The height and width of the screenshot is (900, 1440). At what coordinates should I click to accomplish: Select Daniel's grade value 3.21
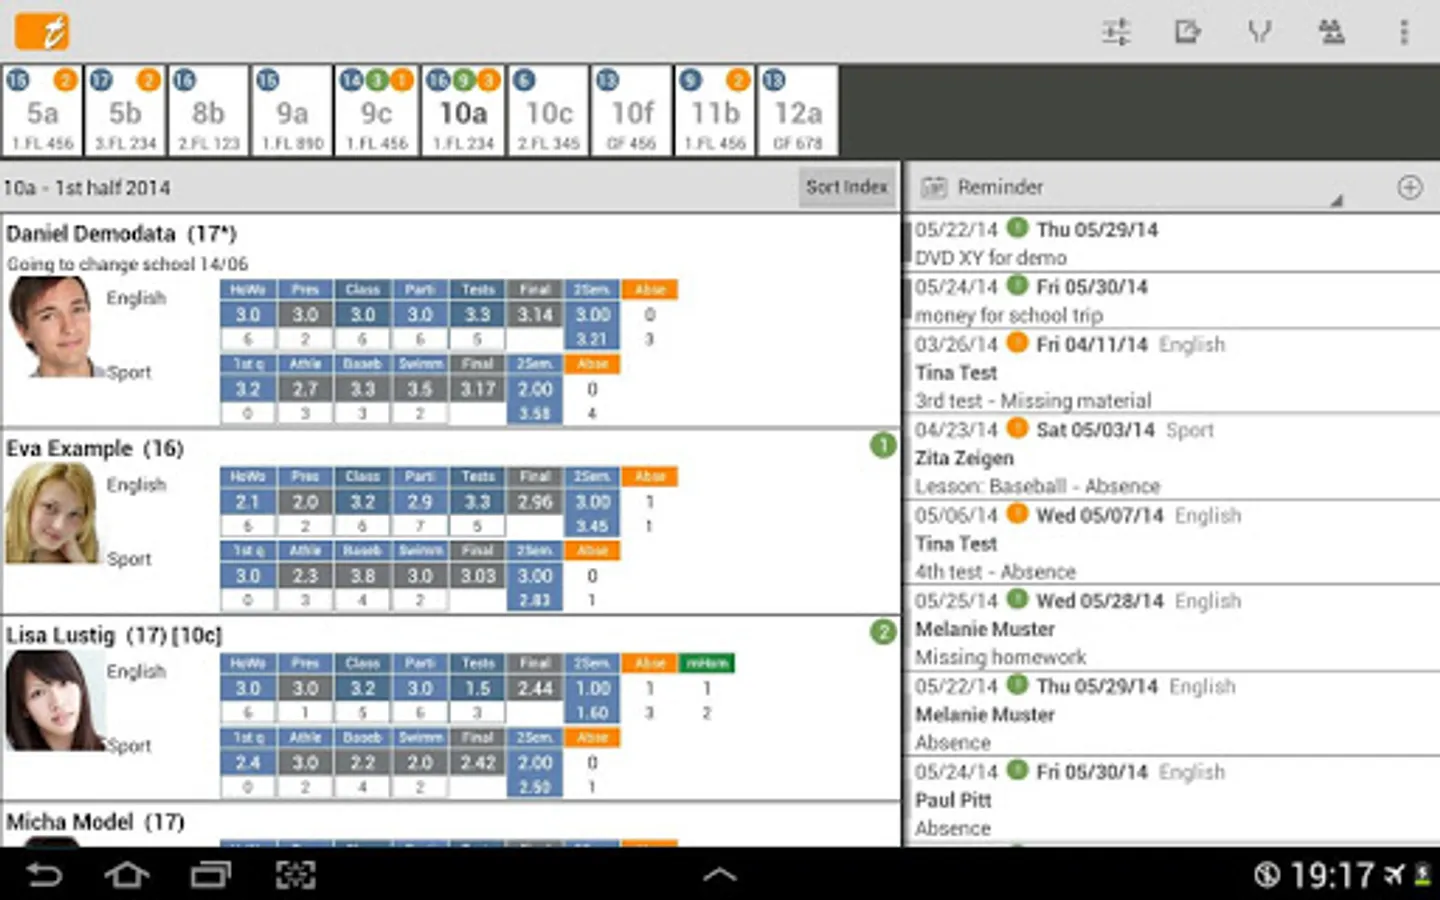[x=592, y=339]
